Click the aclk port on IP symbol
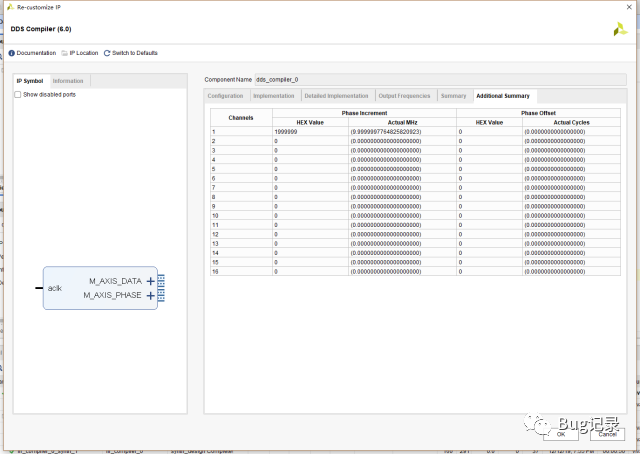 [x=54, y=288]
